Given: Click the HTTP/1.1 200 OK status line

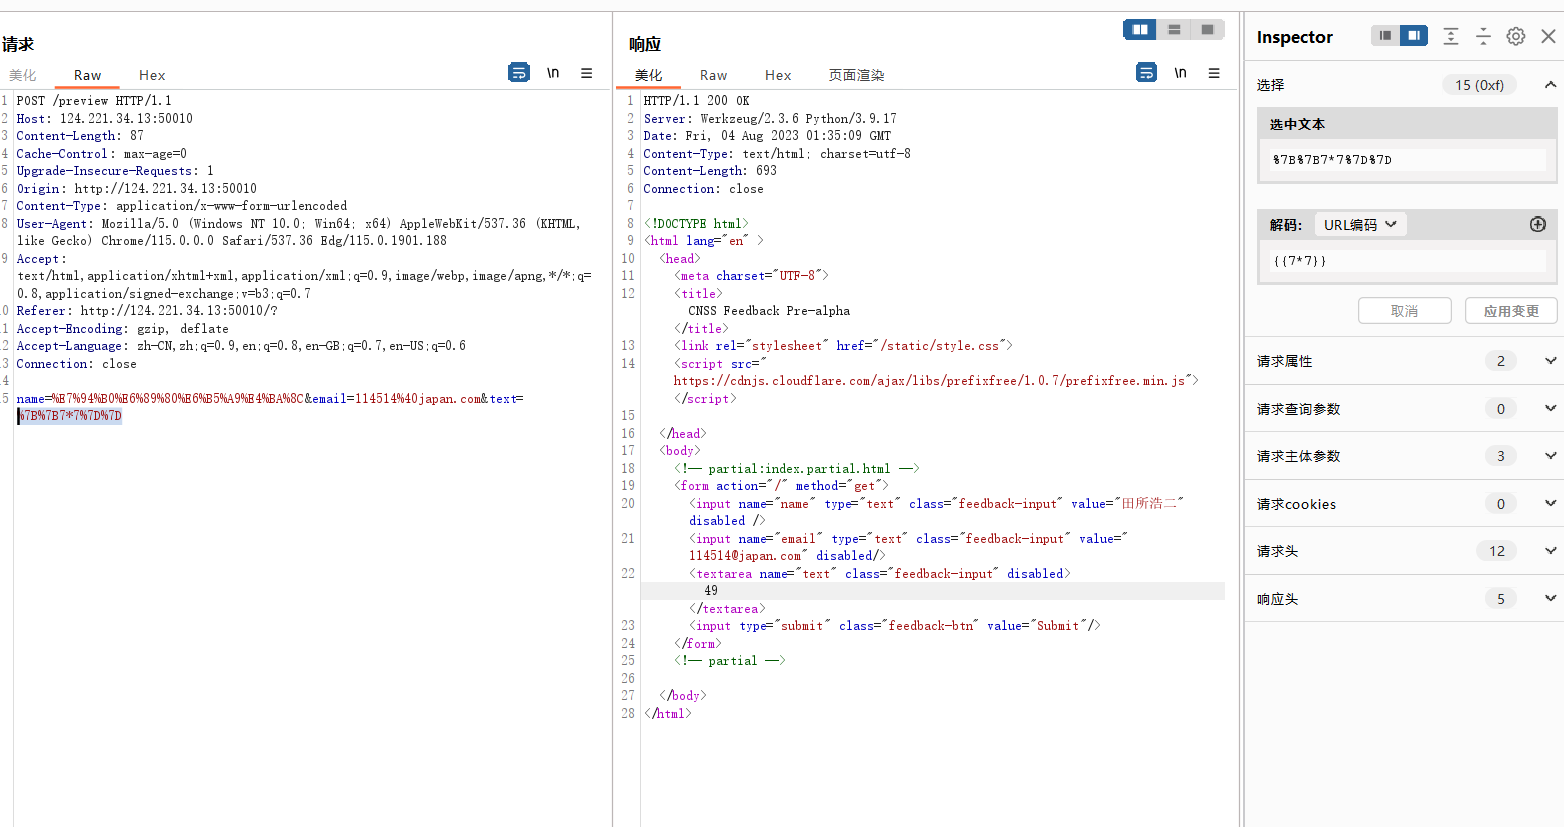Looking at the screenshot, I should 696,101.
